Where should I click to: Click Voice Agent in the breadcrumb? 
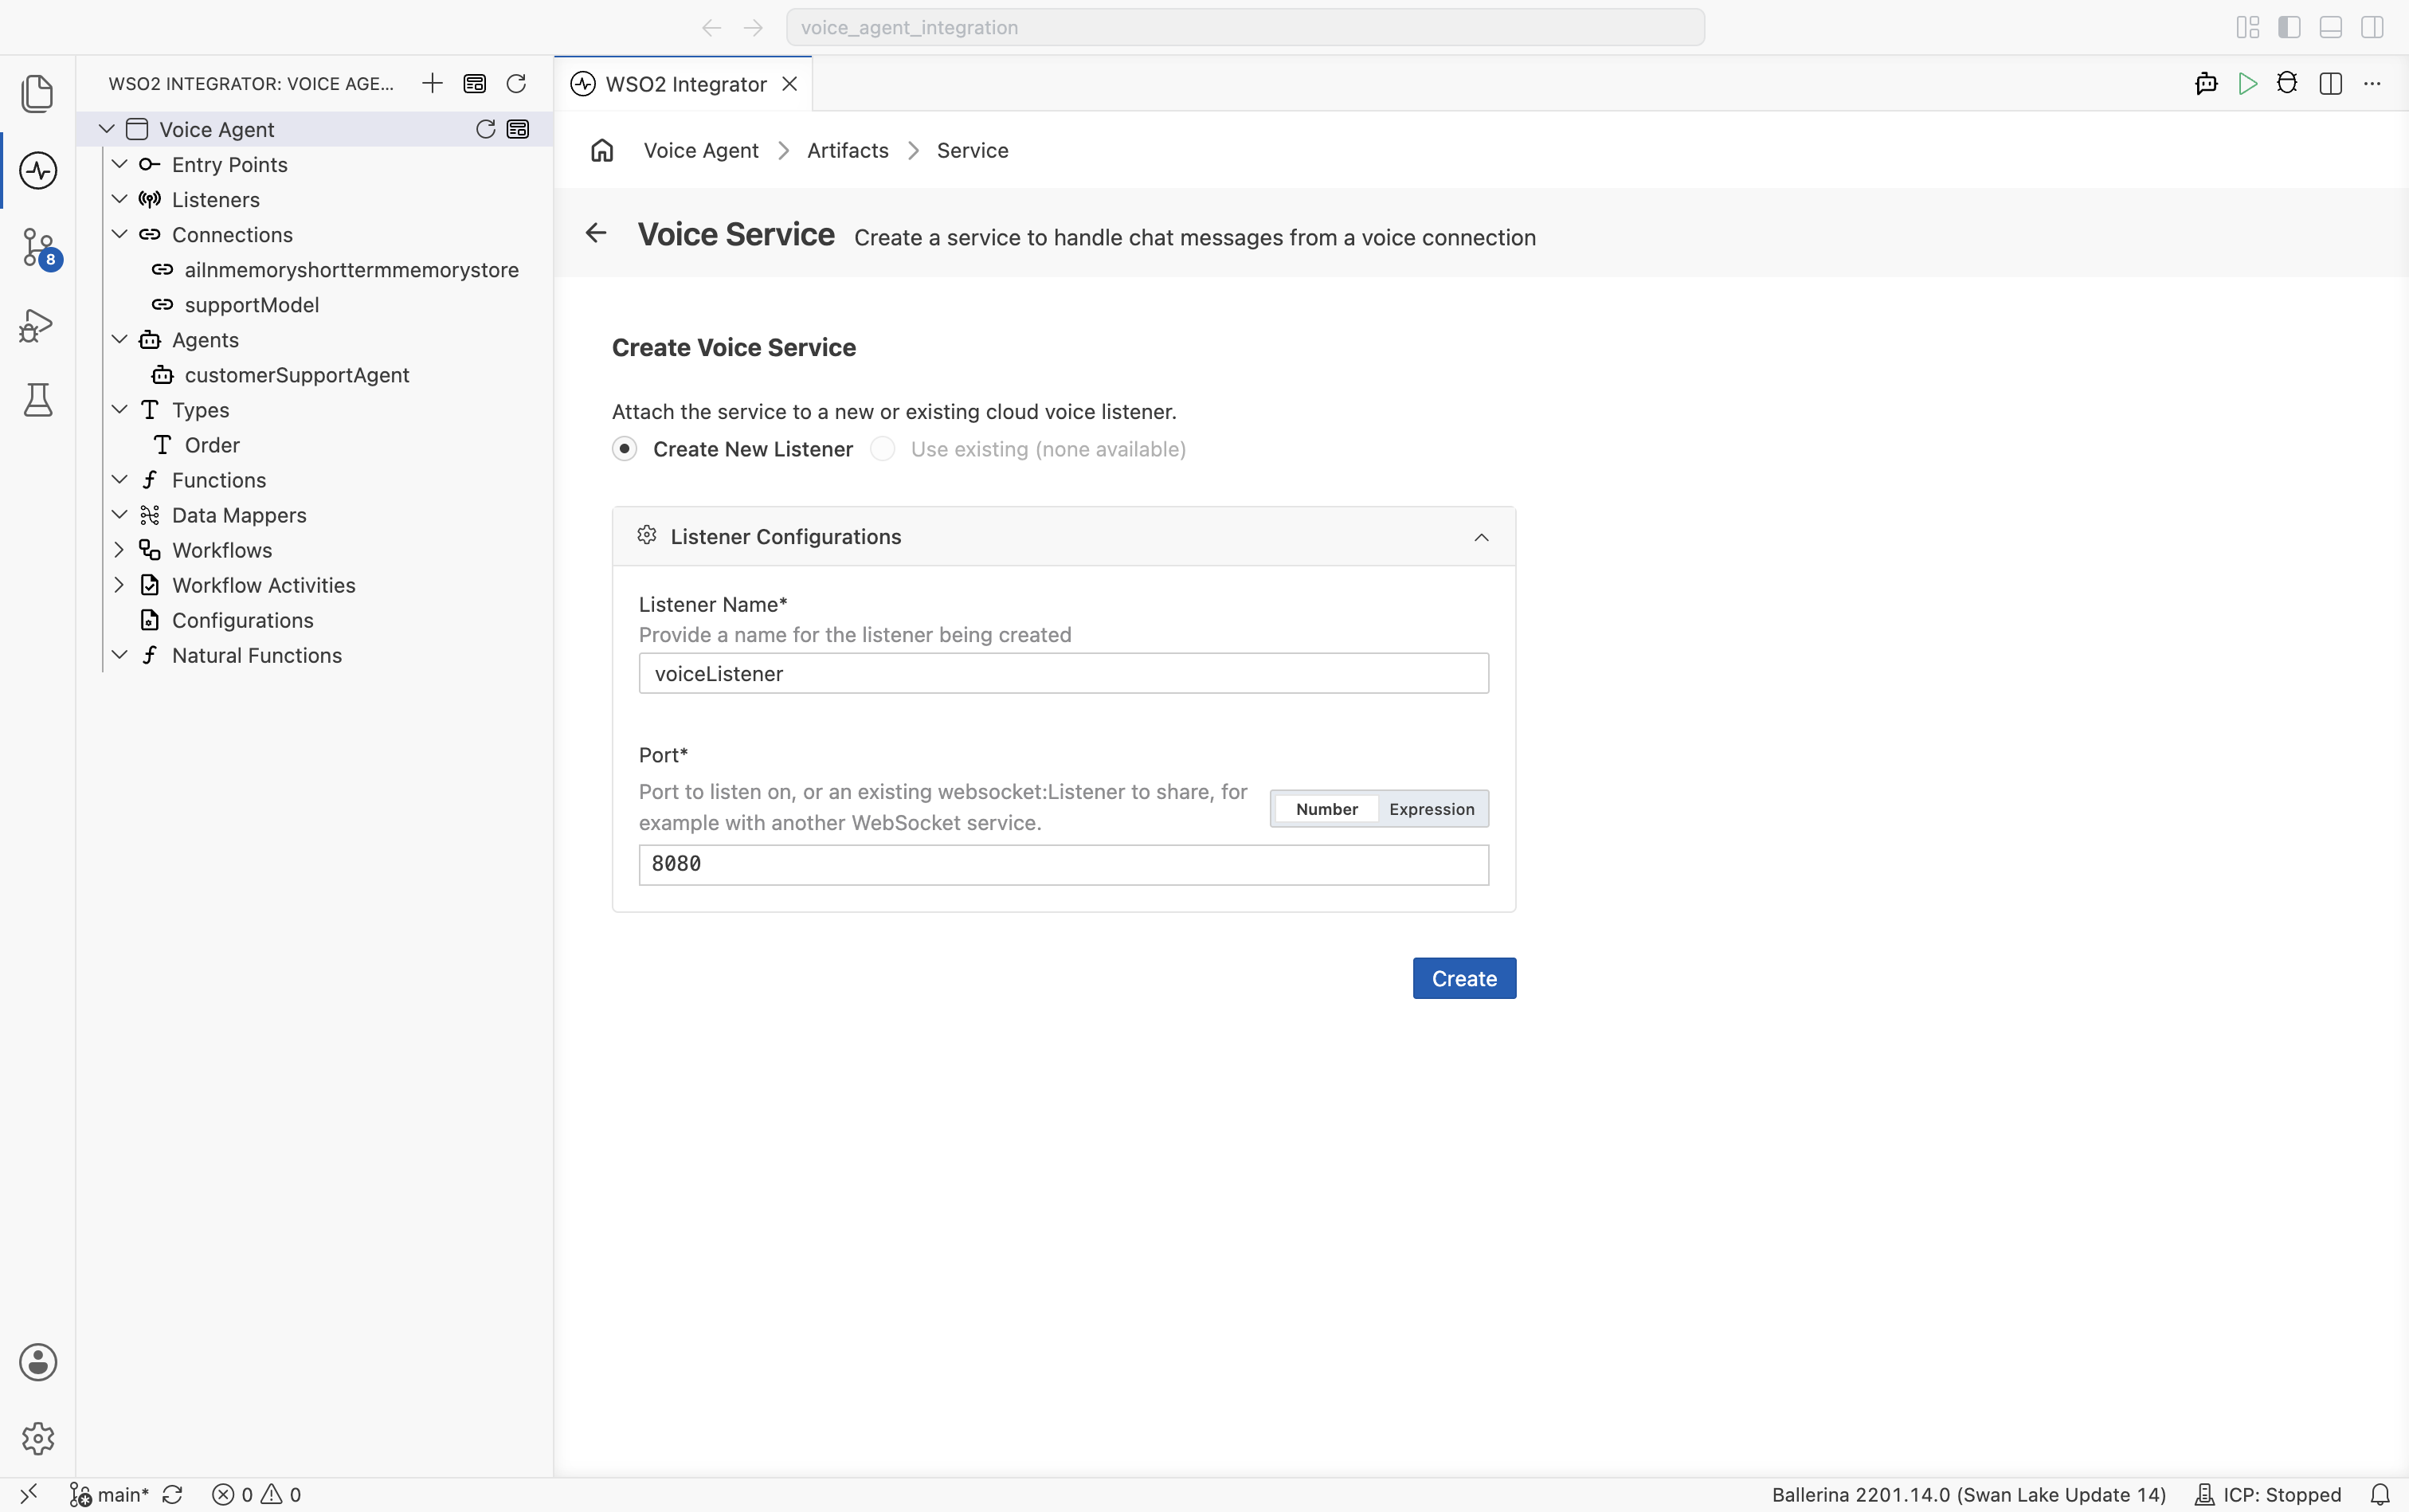tap(701, 150)
